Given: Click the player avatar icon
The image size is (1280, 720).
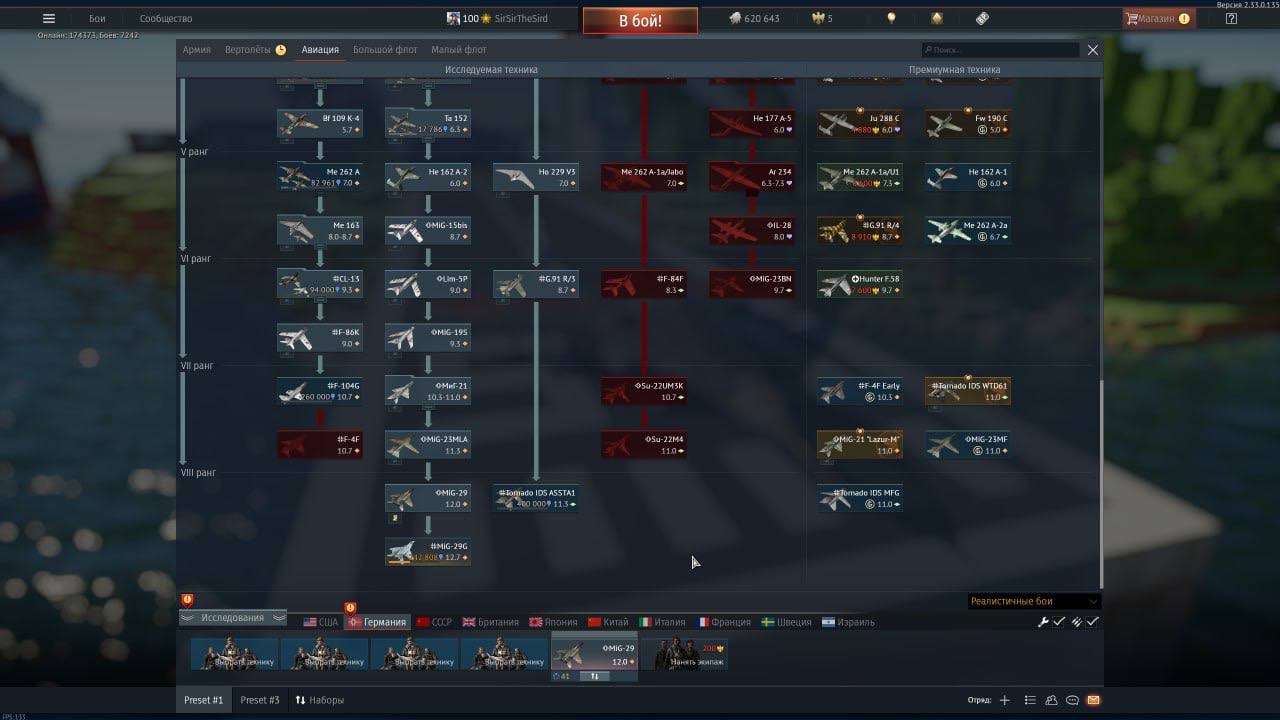Looking at the screenshot, I should [x=453, y=18].
